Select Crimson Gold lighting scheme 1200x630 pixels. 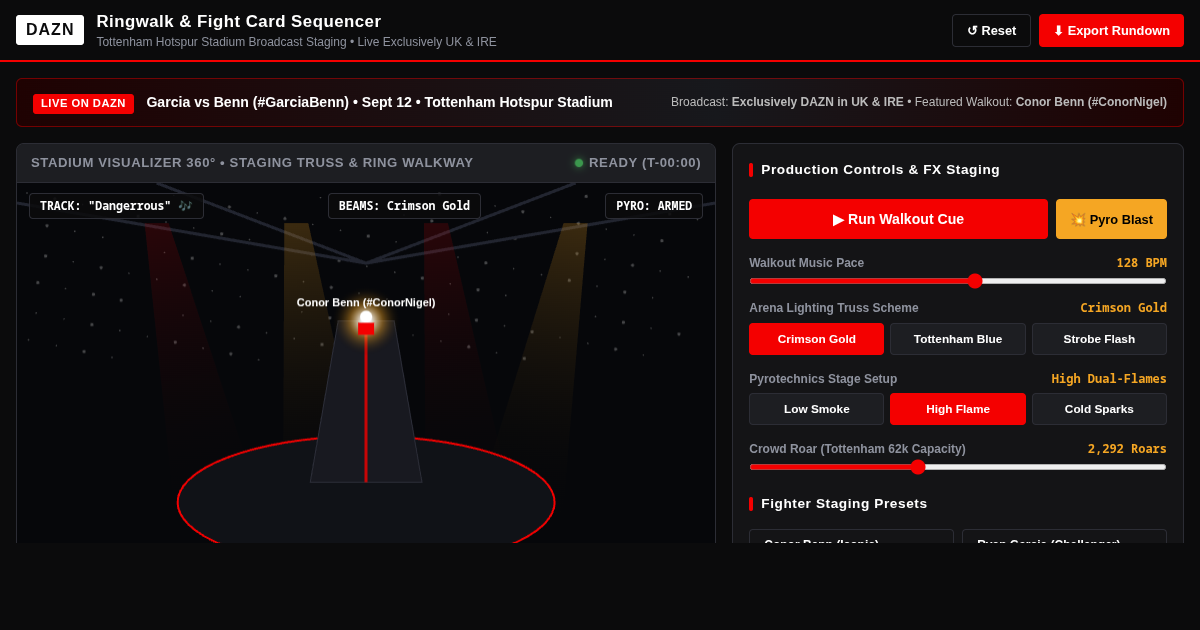tap(816, 339)
